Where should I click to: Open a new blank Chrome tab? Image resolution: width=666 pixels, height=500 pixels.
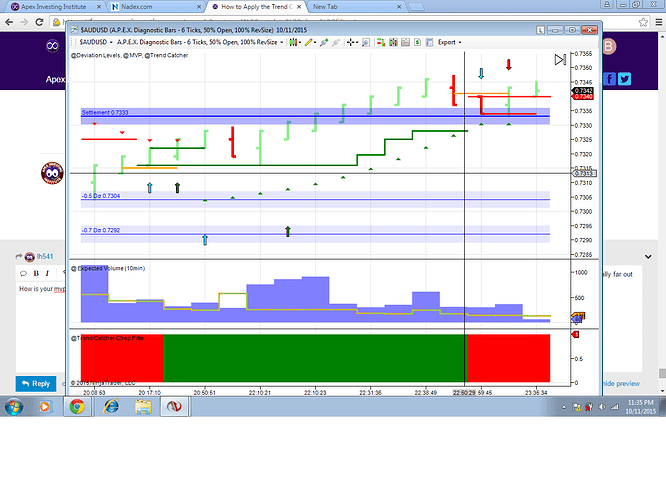click(x=416, y=7)
